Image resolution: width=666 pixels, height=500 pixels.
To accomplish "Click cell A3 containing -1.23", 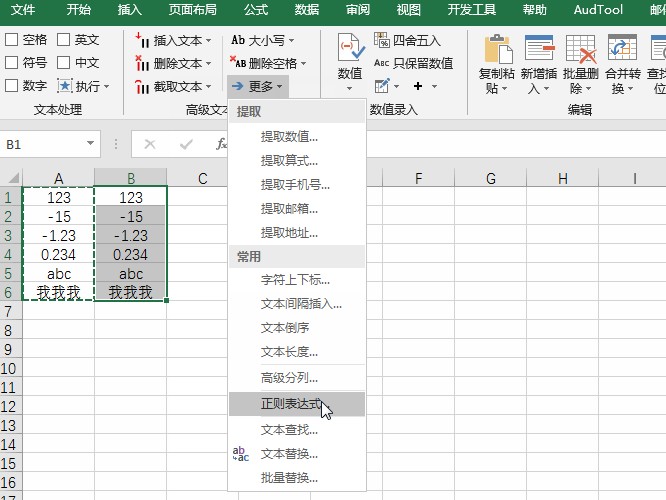I will [x=59, y=236].
